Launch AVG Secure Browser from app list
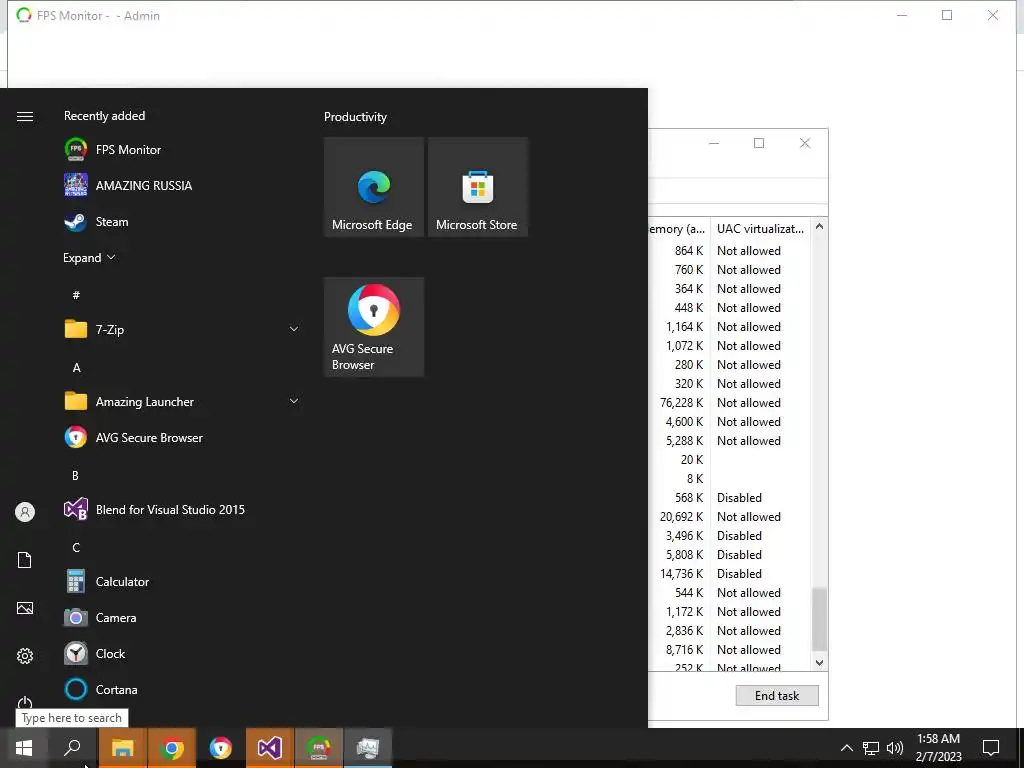 pyautogui.click(x=182, y=438)
